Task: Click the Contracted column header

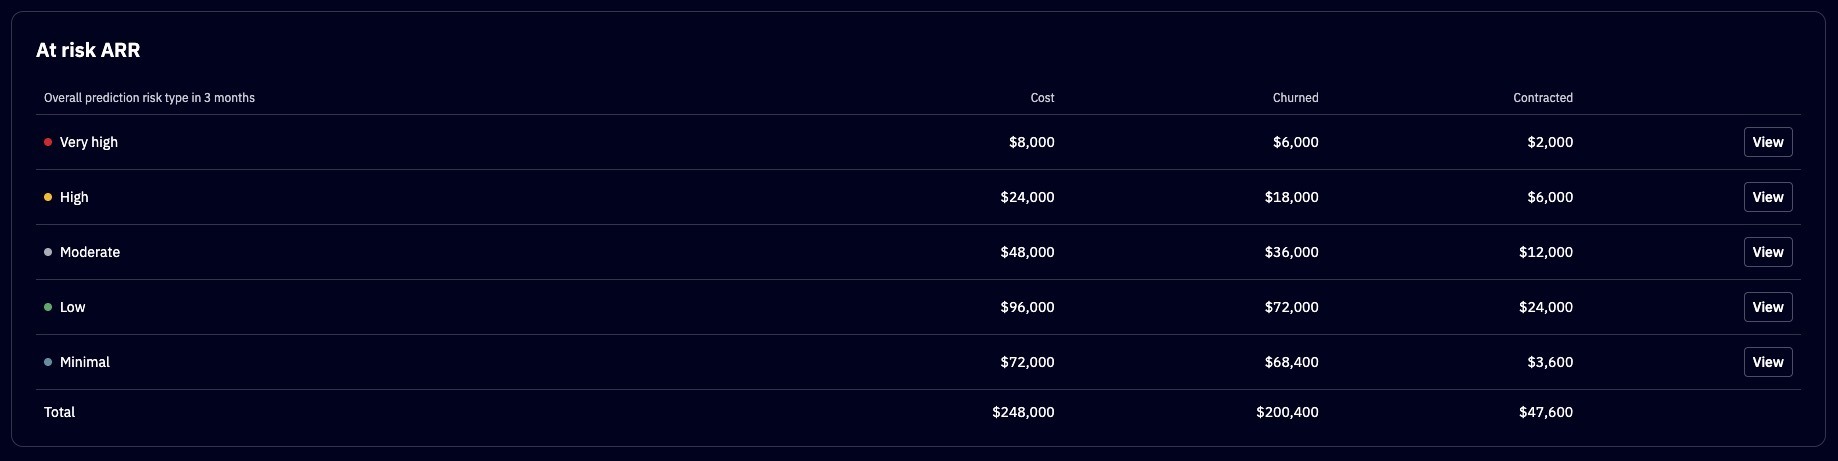Action: pos(1543,98)
